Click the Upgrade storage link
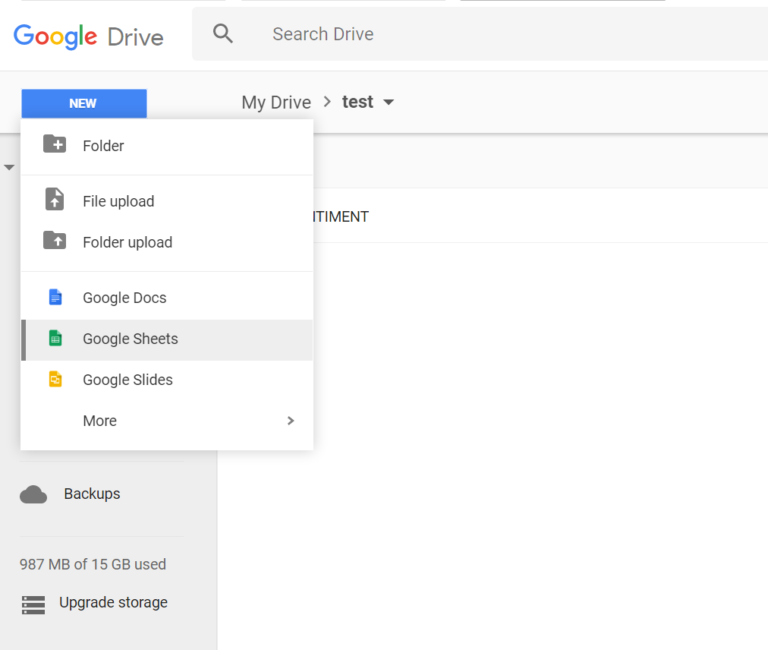 click(x=113, y=603)
